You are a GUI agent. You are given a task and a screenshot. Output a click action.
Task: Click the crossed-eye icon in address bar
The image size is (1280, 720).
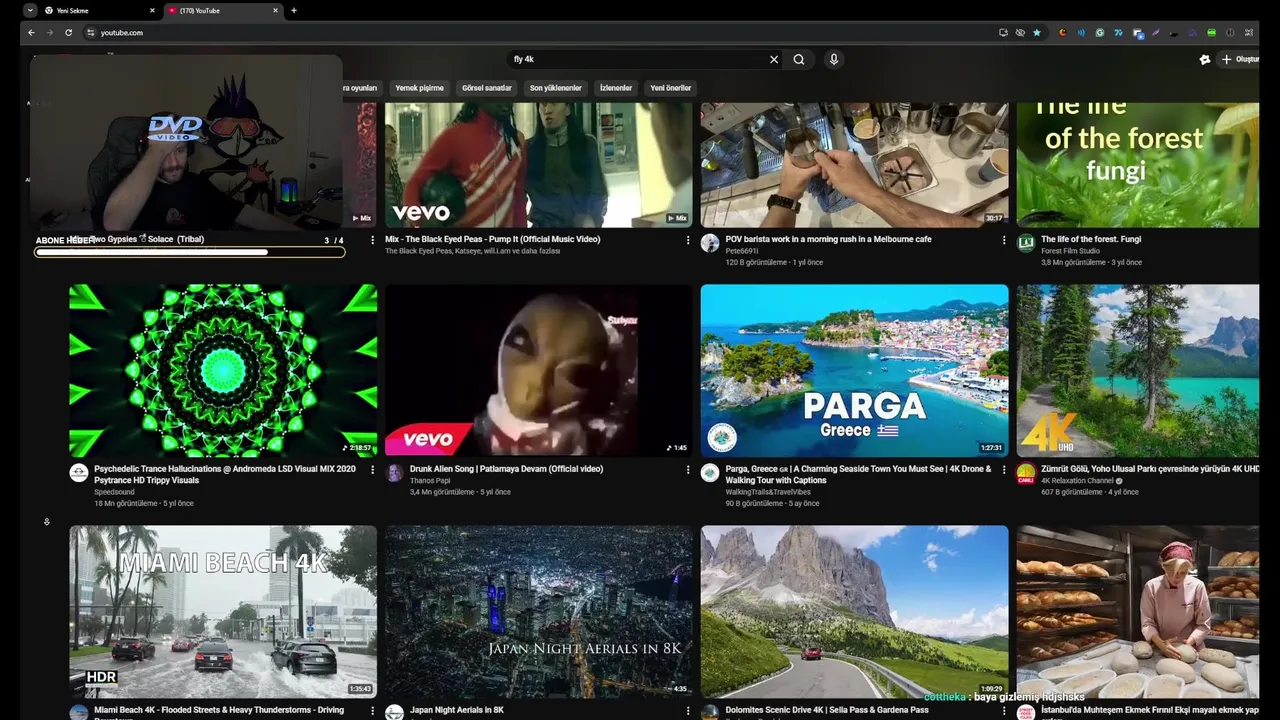1020,32
